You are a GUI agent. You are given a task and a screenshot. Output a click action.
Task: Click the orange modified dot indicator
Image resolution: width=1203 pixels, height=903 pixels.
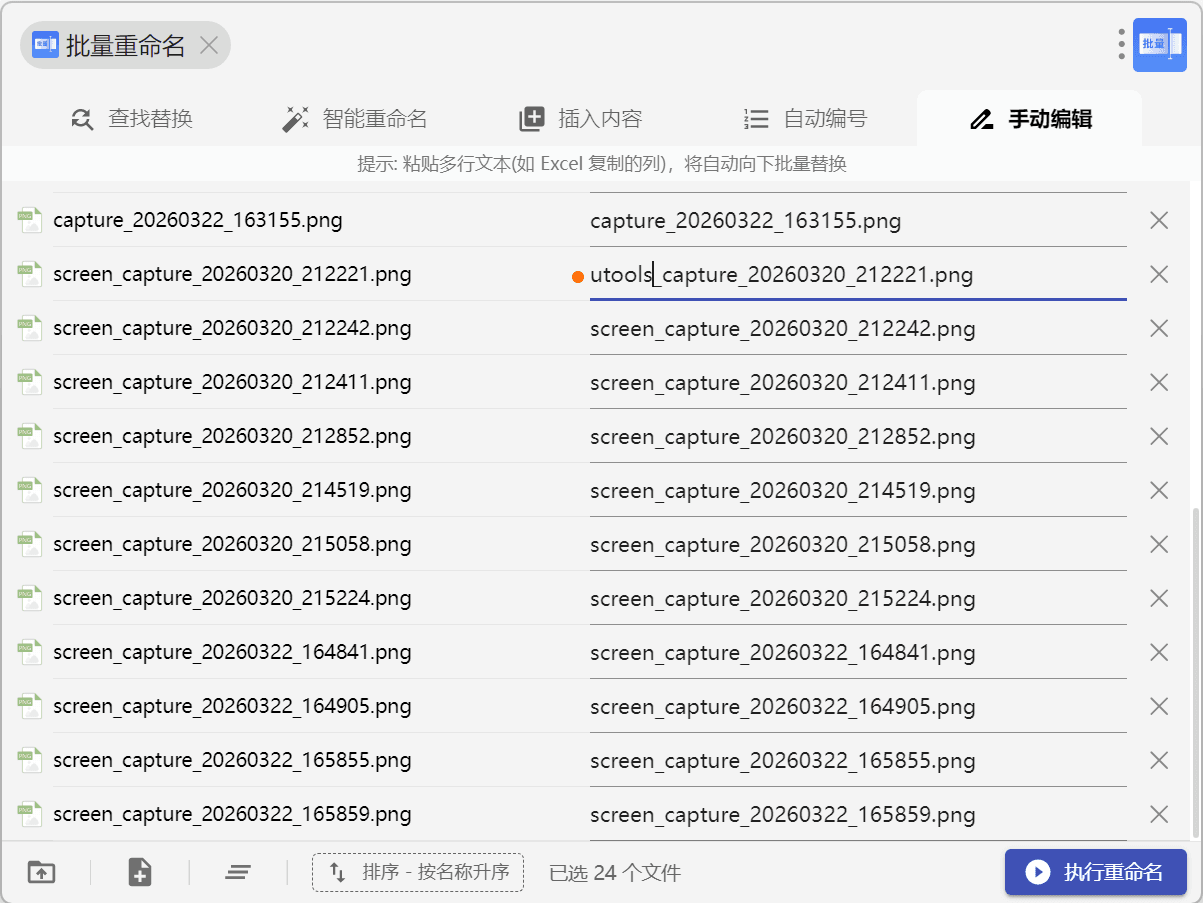coord(578,276)
